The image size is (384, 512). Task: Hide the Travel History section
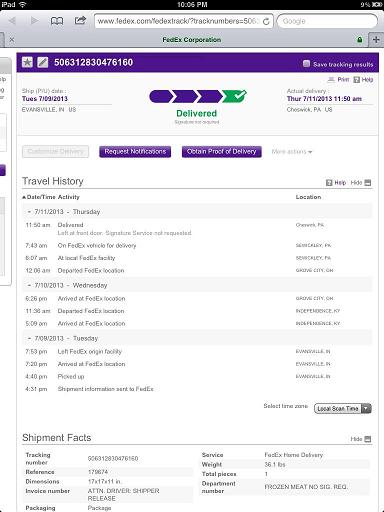coord(361,183)
